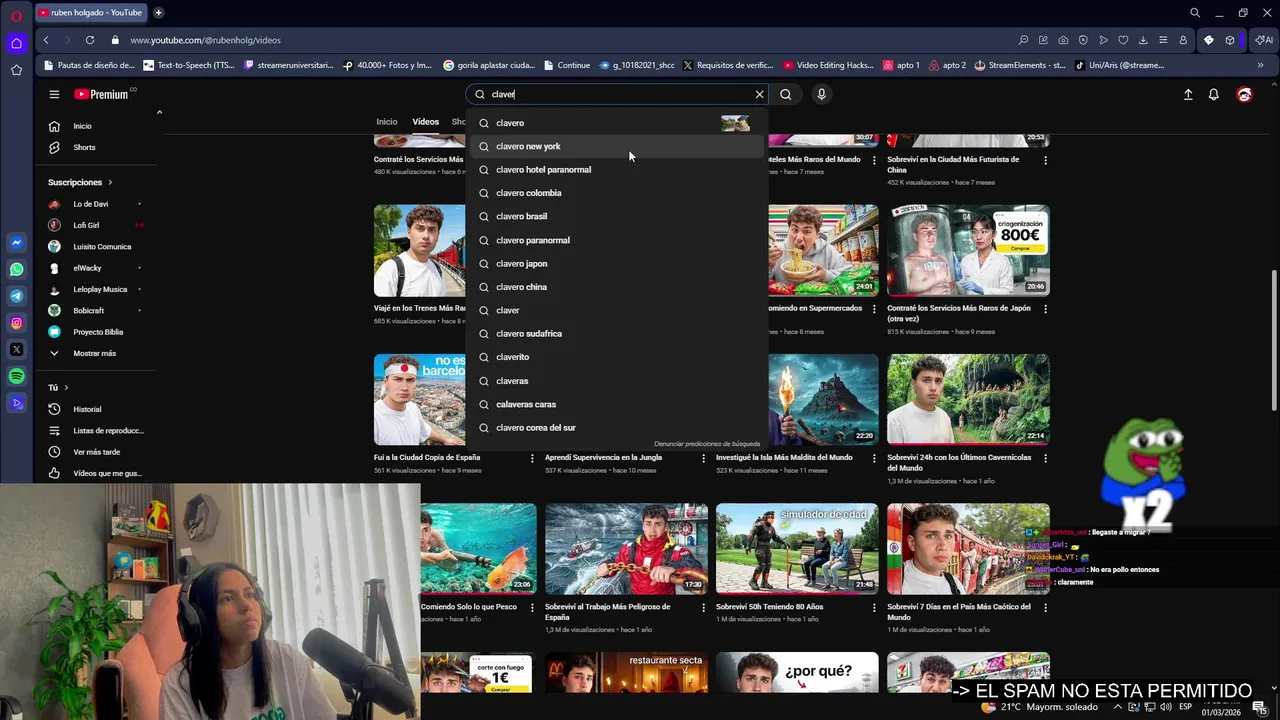Open options for 'Sobreviví 7 Días en el País Más Caótico'
The height and width of the screenshot is (720, 1280).
[x=1046, y=607]
